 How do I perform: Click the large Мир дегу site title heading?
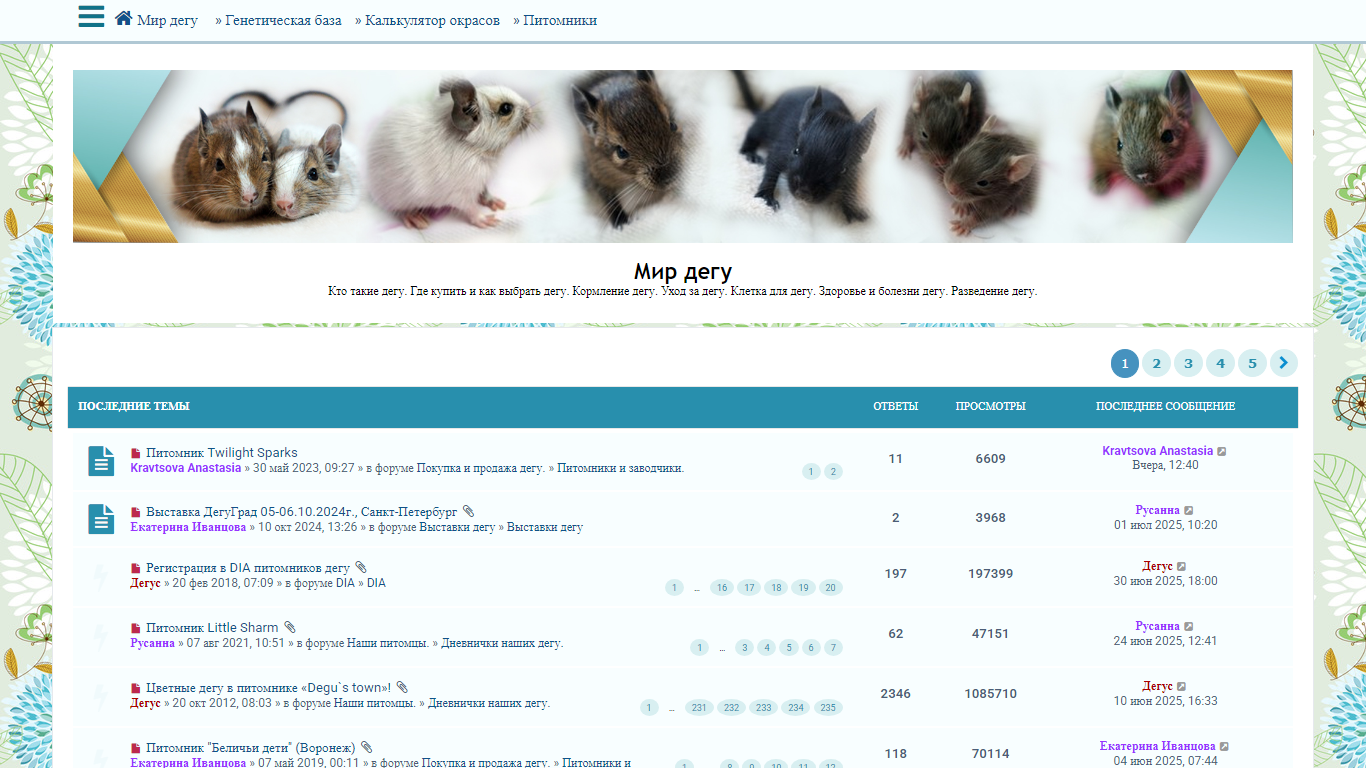pos(683,271)
